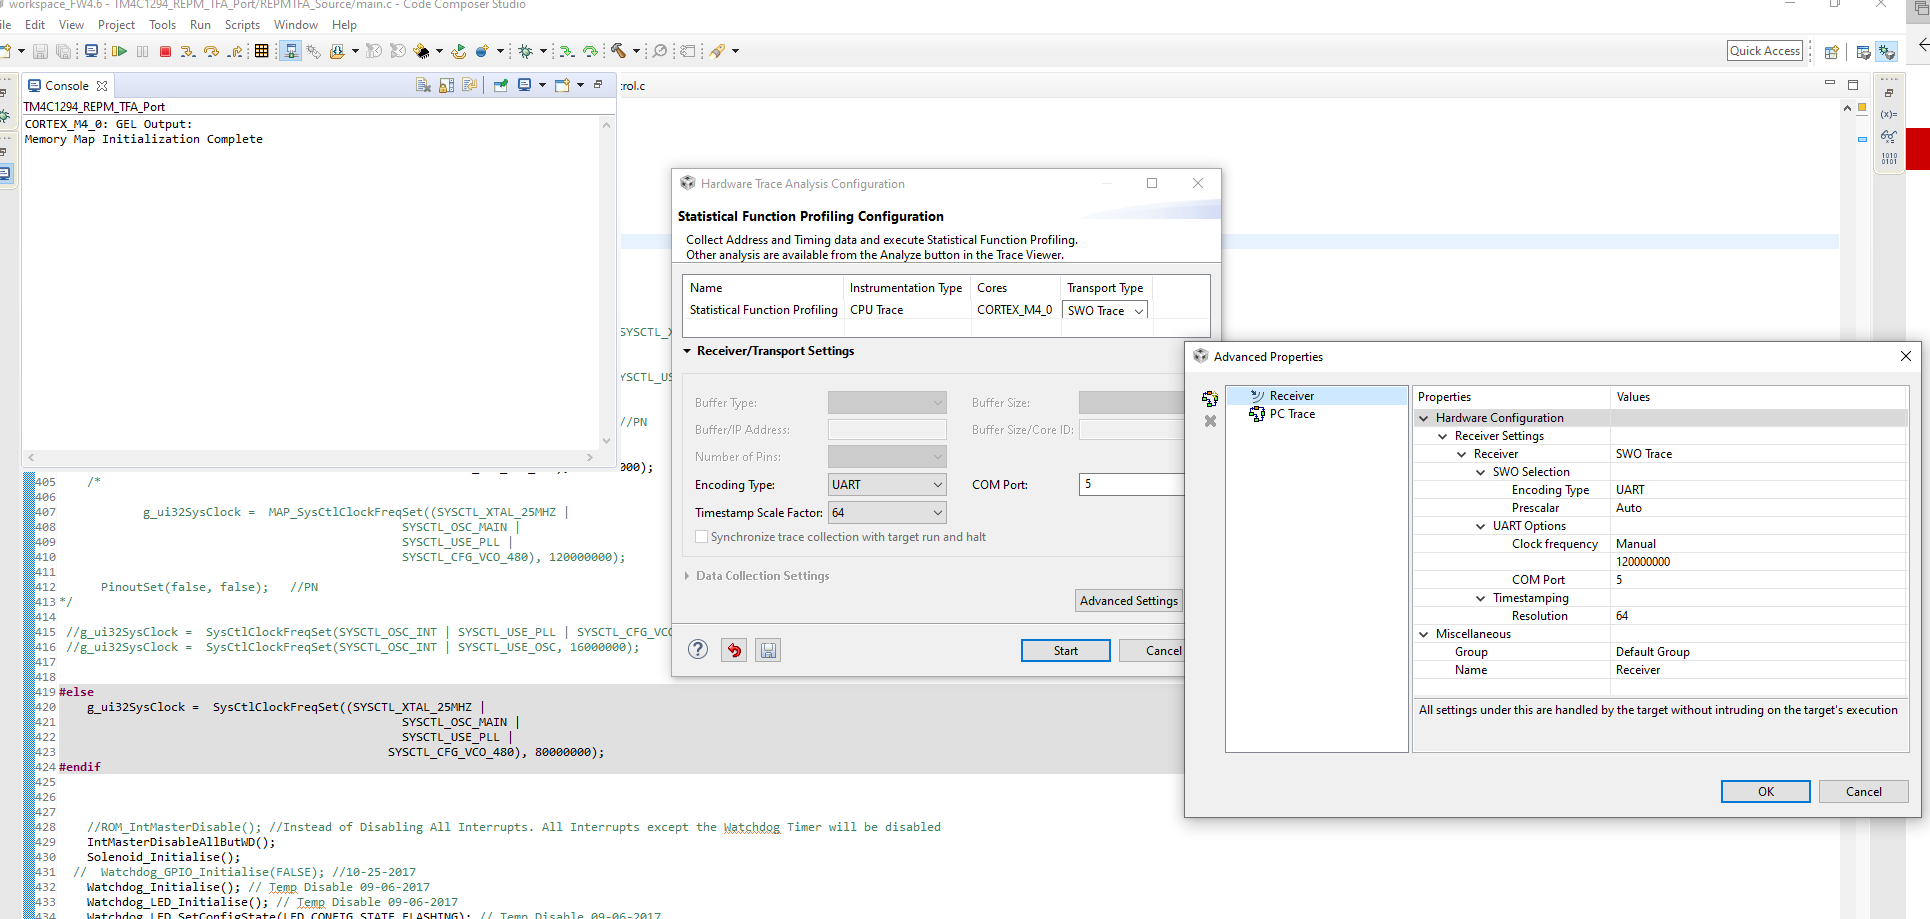Click the Default Group value in properties

1653,652
